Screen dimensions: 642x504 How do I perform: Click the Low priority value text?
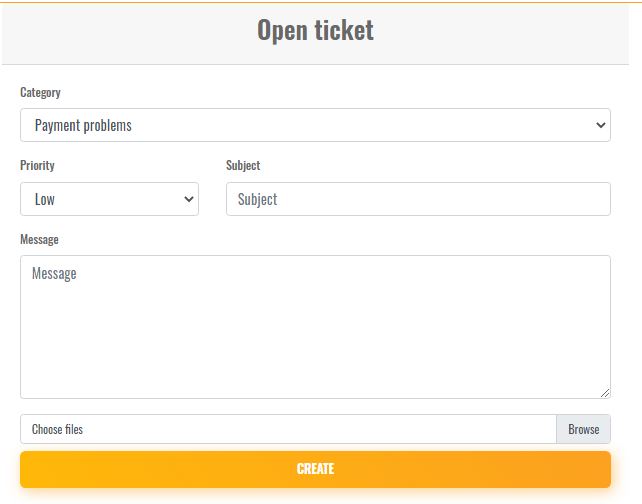[45, 199]
